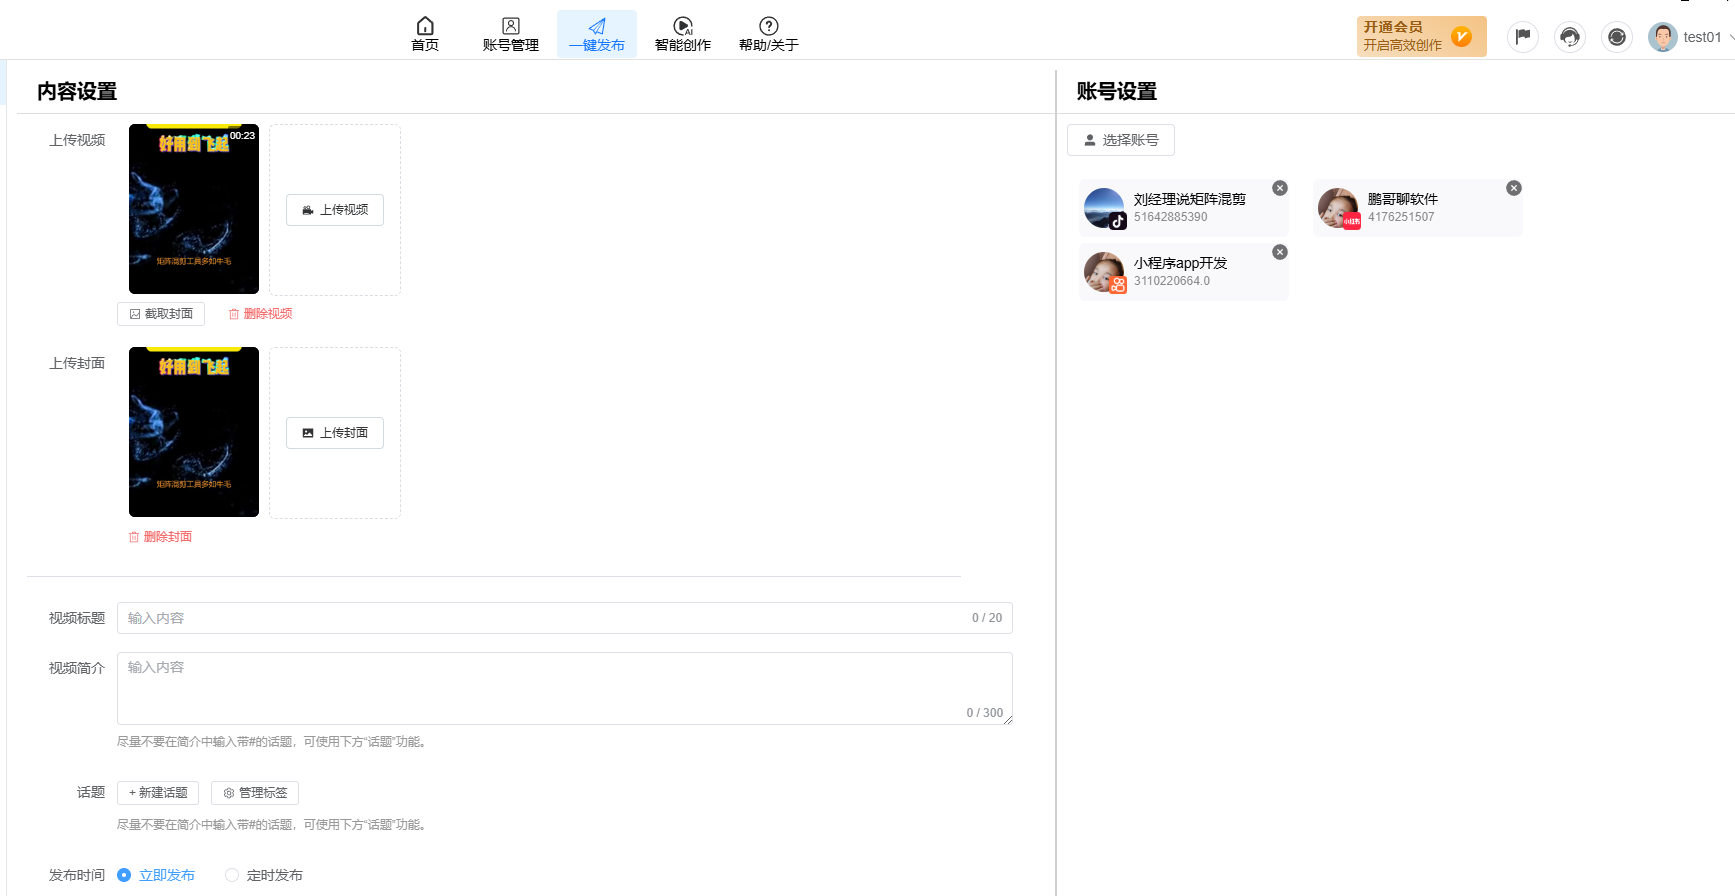Click the 小程序app开发 account avatar

[1104, 272]
